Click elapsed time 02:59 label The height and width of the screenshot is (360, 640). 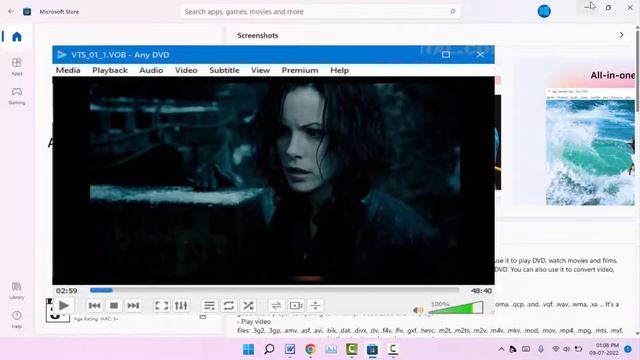[x=67, y=291]
